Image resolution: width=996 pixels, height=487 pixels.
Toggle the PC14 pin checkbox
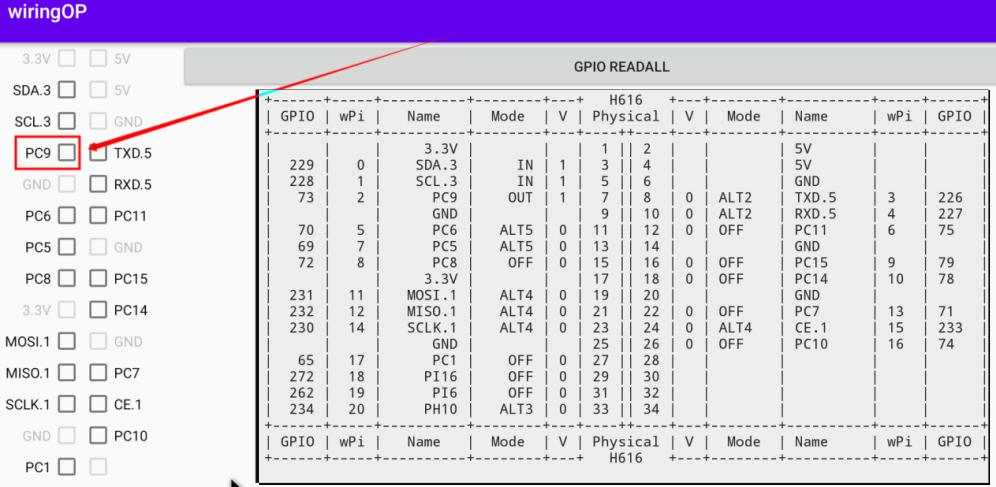click(x=98, y=310)
